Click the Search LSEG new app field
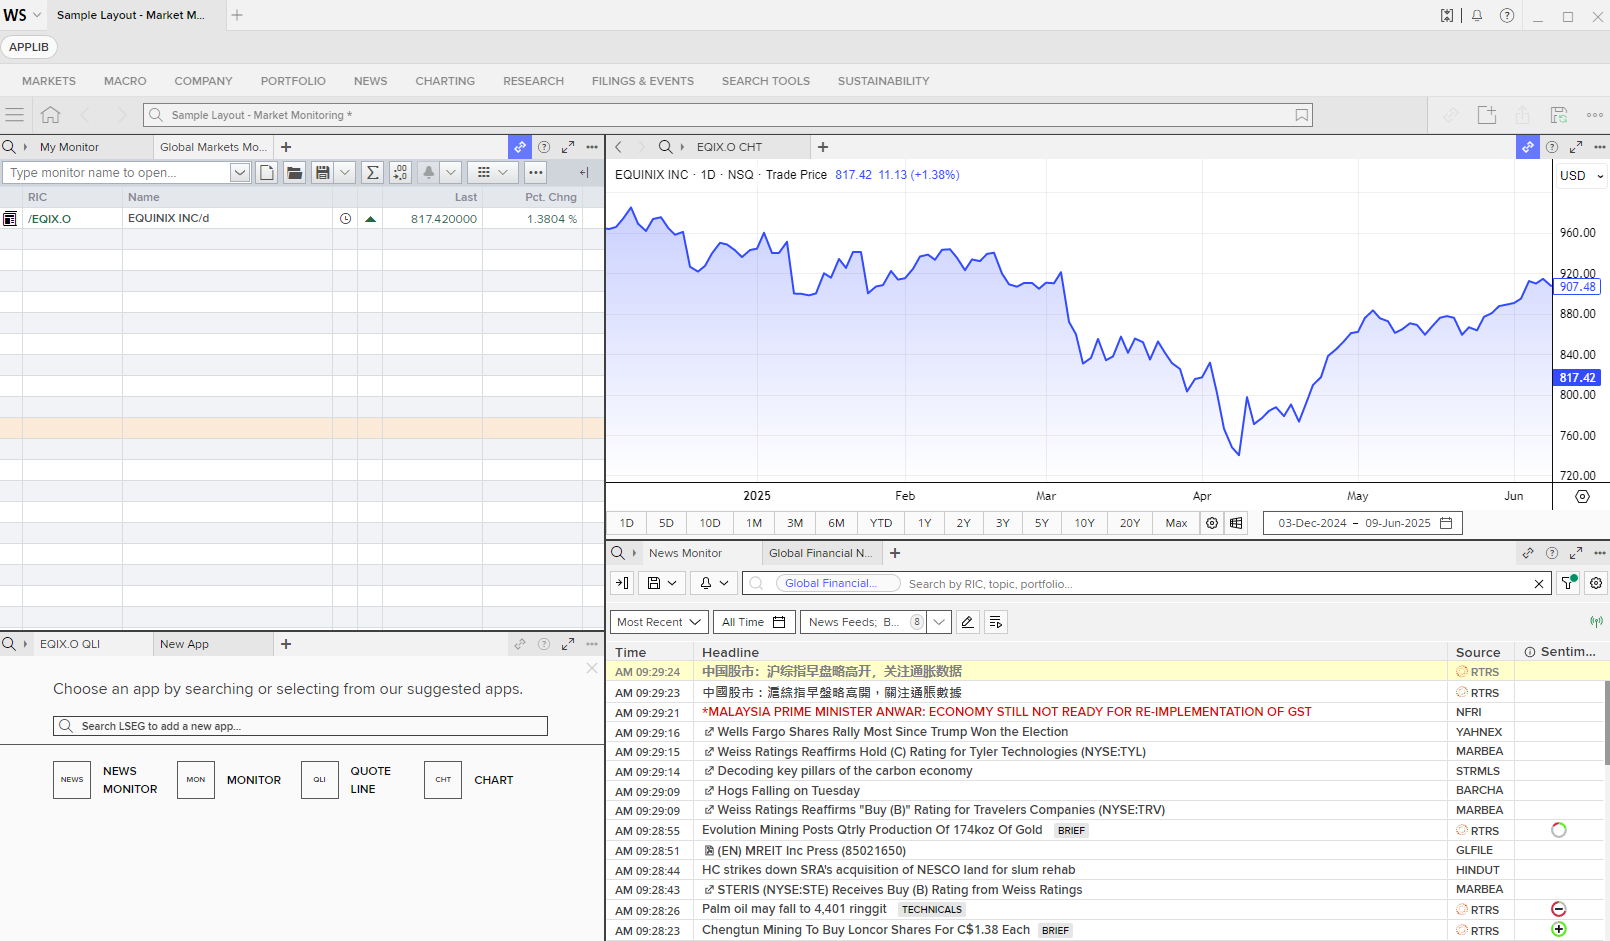The height and width of the screenshot is (941, 1610). point(300,726)
